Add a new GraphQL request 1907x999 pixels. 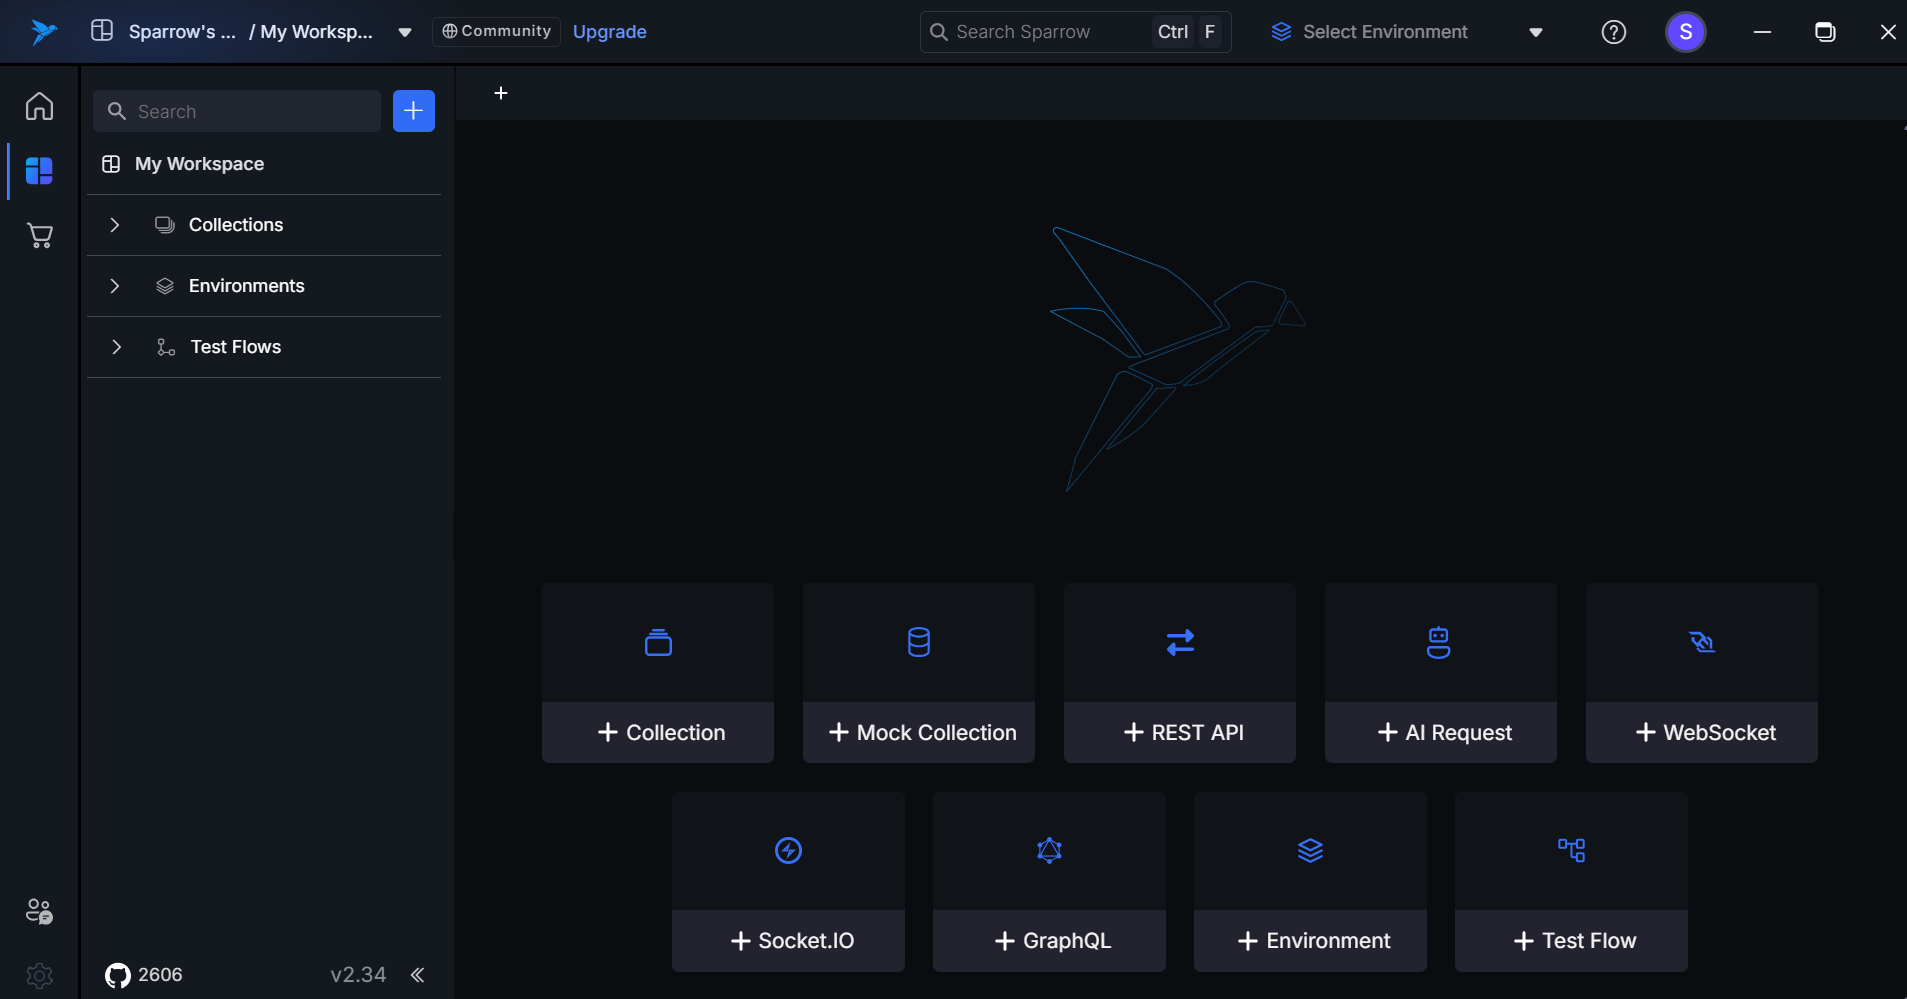(x=1049, y=940)
